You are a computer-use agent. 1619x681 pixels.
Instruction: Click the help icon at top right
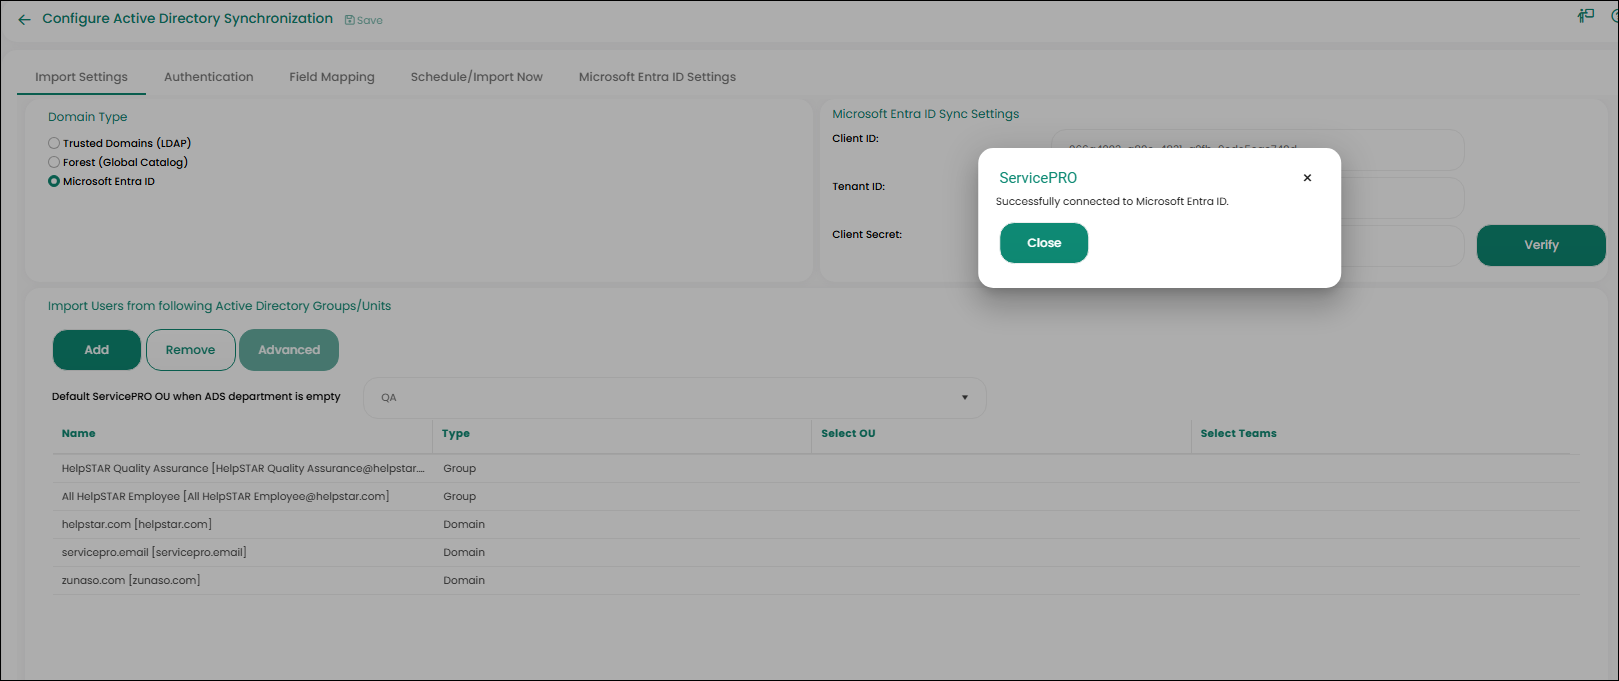point(1614,15)
